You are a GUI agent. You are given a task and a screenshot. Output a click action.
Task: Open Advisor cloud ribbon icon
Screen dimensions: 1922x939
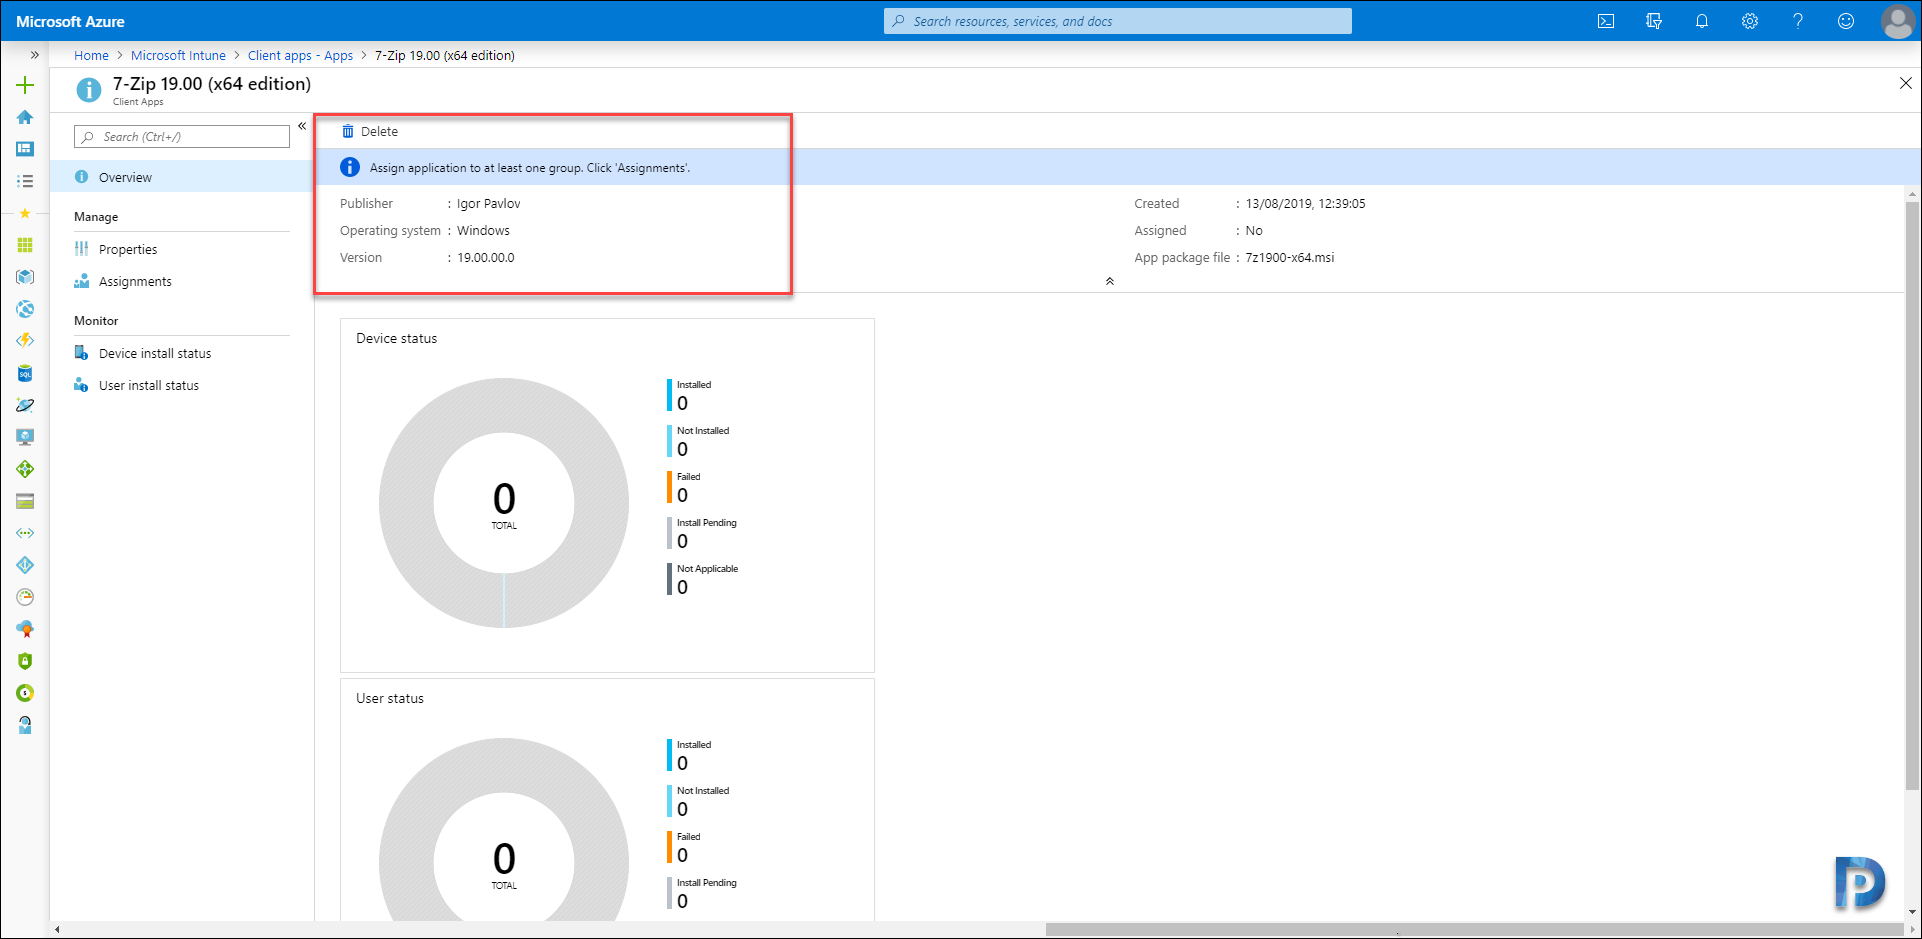tap(25, 629)
